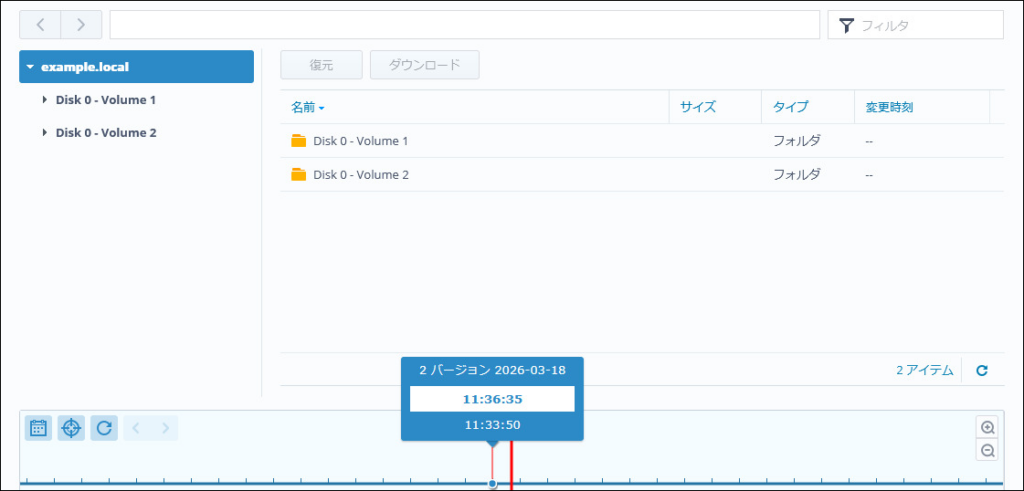This screenshot has height=491, width=1024.
Task: Click the timeline version marker dot
Action: 492,484
